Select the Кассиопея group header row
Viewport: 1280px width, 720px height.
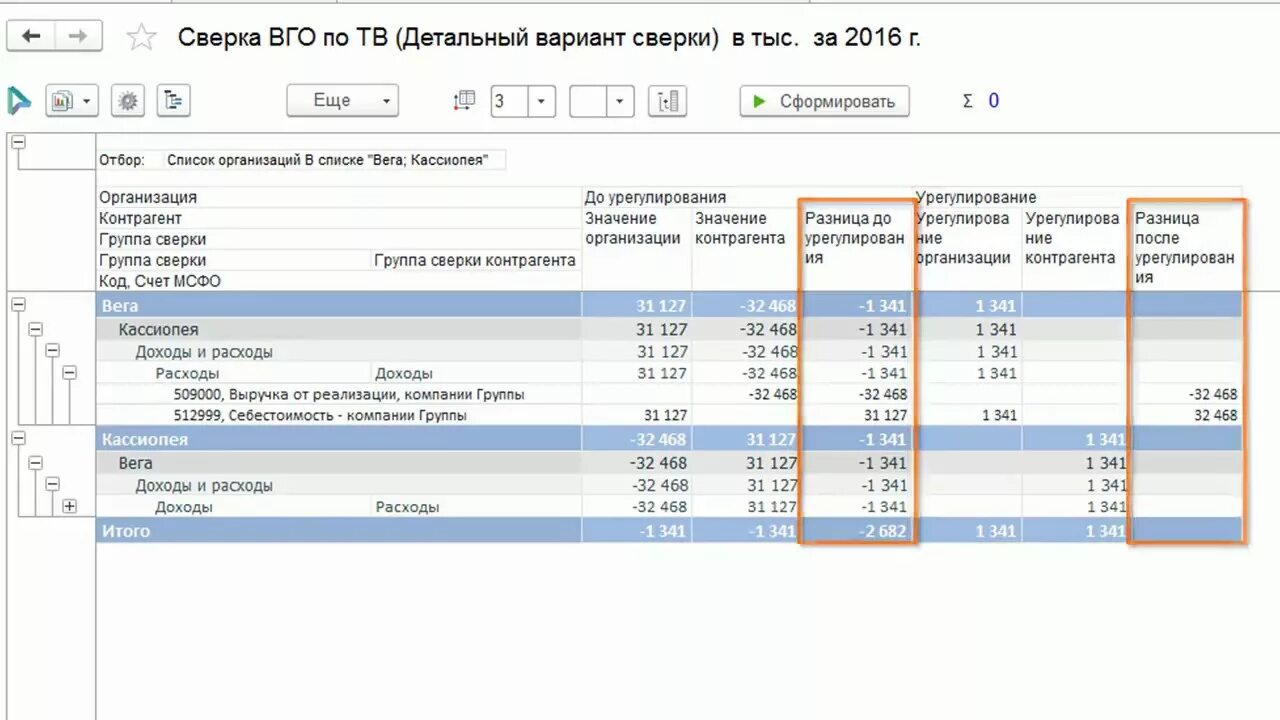point(300,439)
